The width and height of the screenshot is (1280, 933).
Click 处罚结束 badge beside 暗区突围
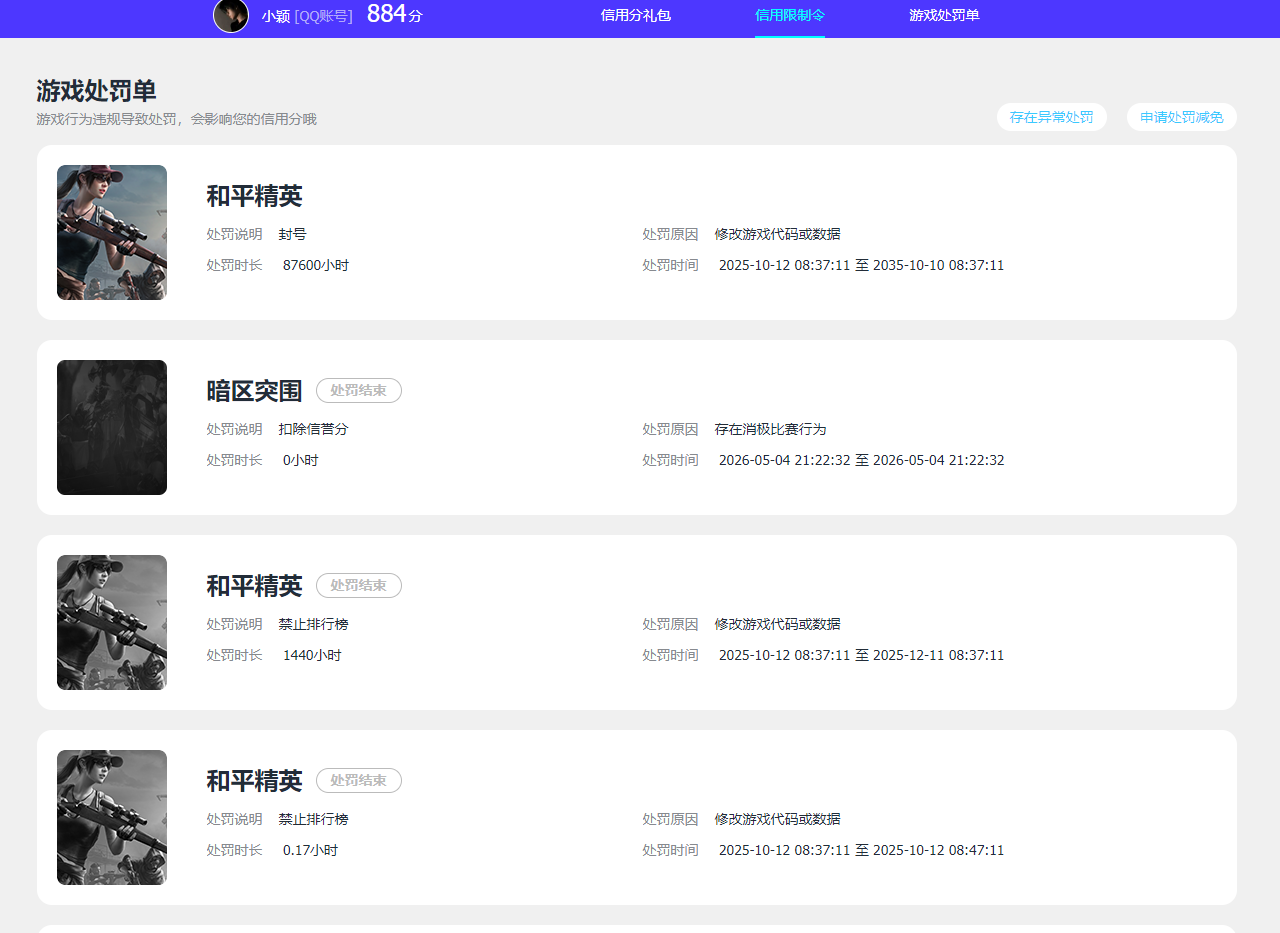pyautogui.click(x=359, y=391)
